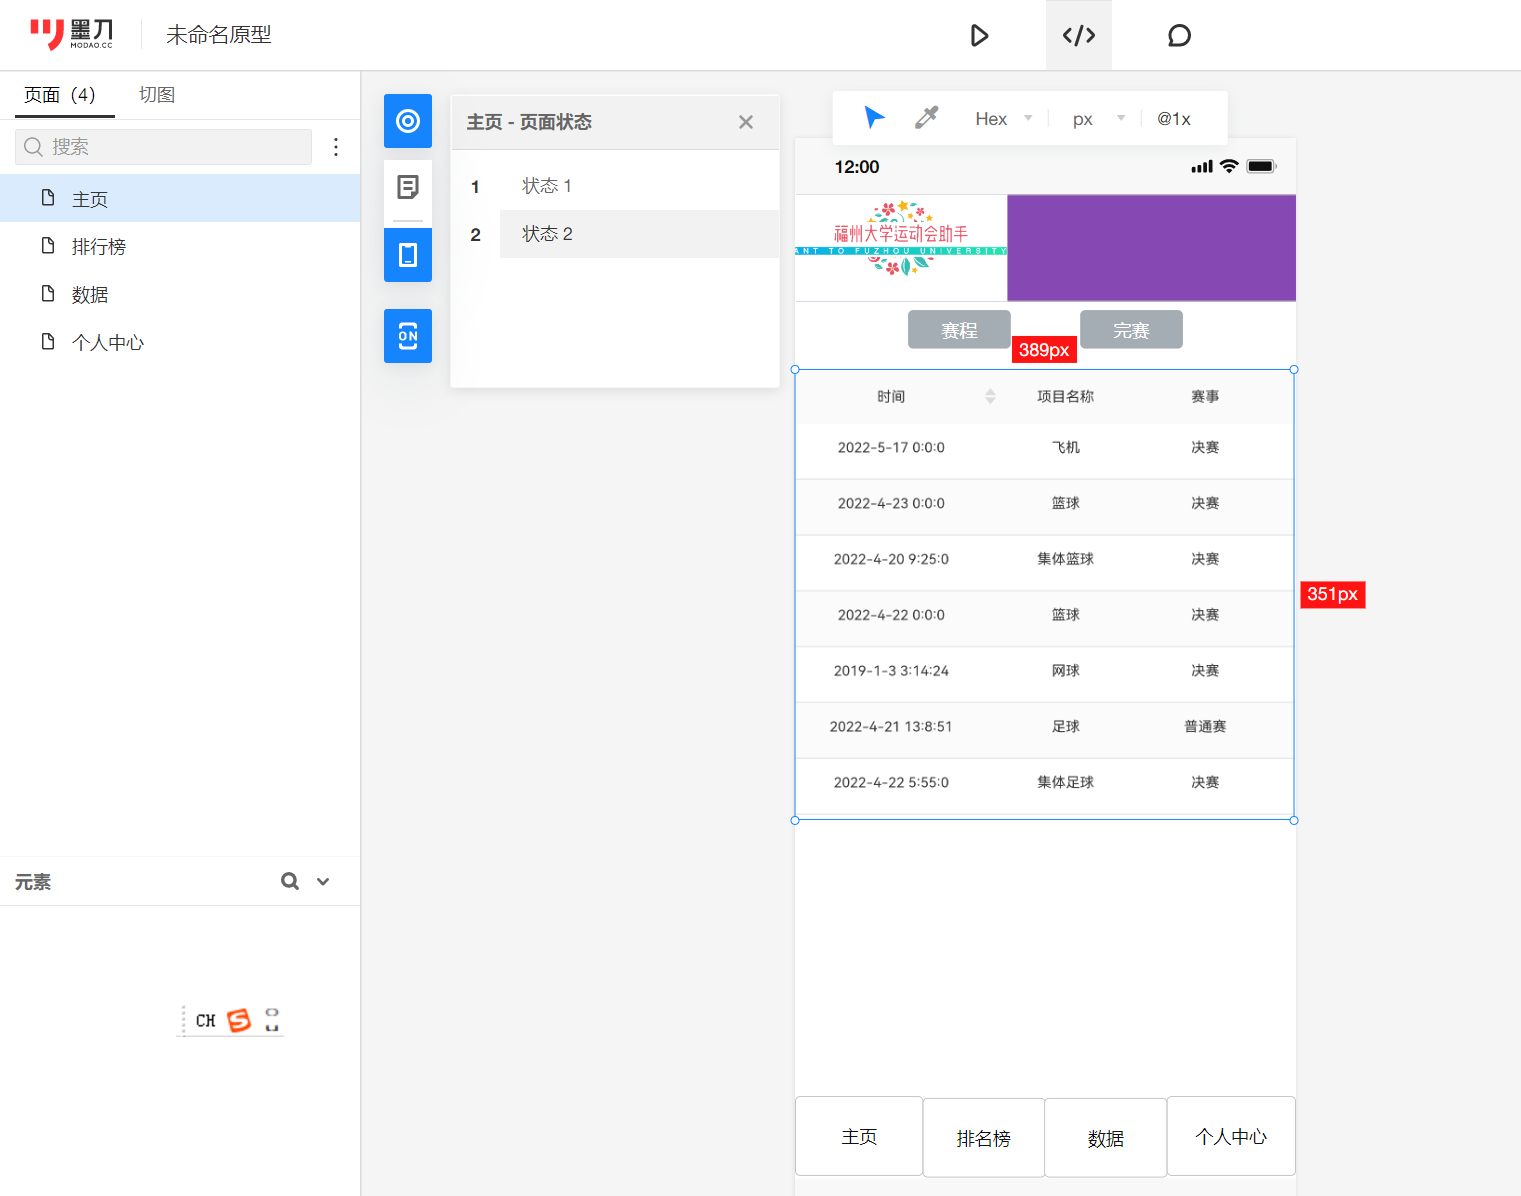Select the arrow pointer tool
The width and height of the screenshot is (1521, 1196).
874,118
